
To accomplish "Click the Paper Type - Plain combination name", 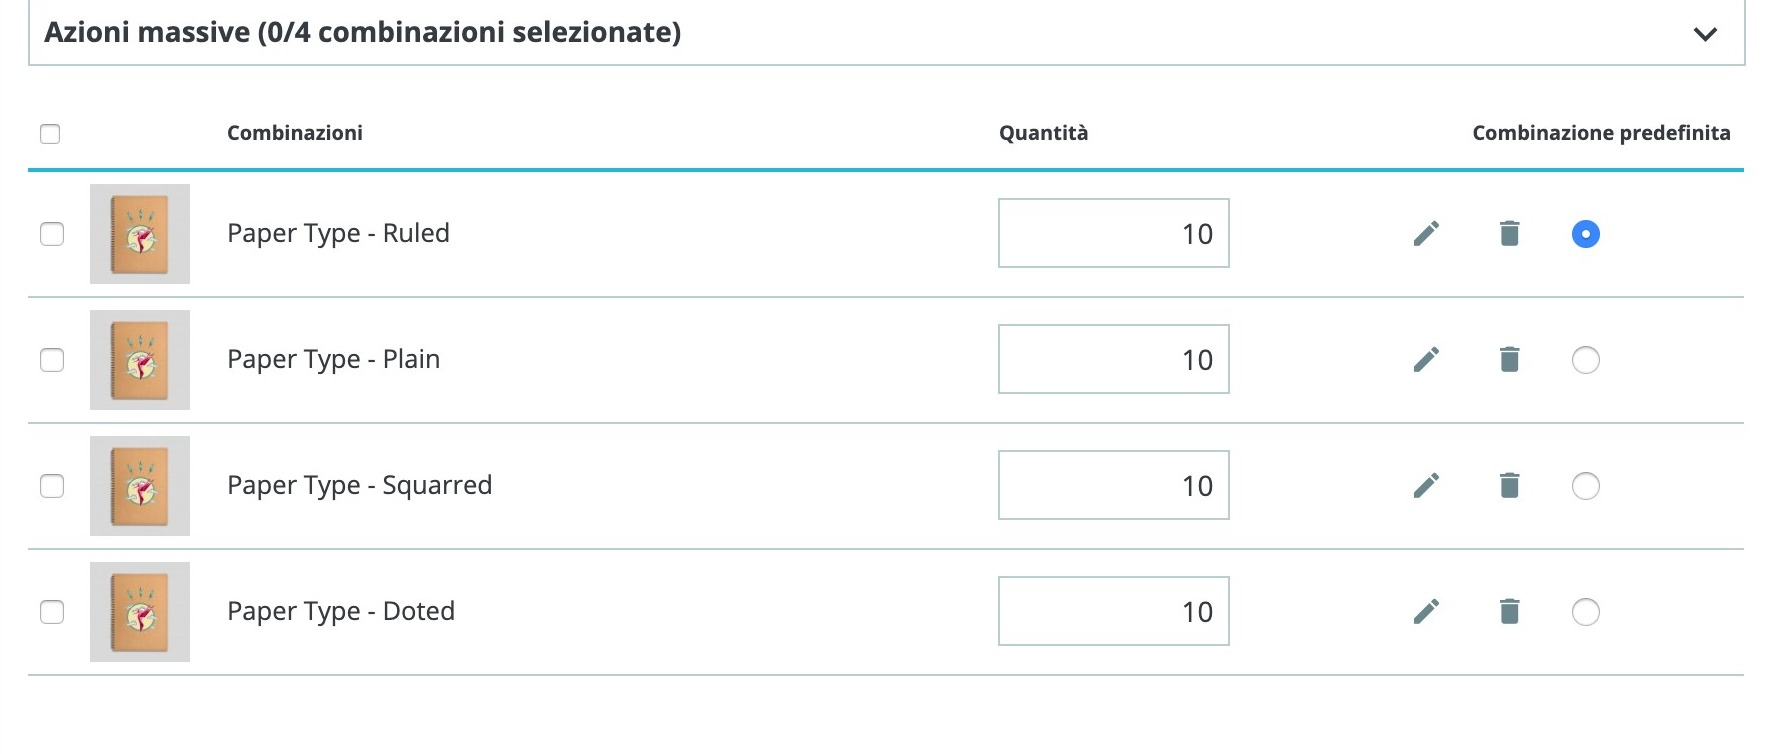I will 333,359.
